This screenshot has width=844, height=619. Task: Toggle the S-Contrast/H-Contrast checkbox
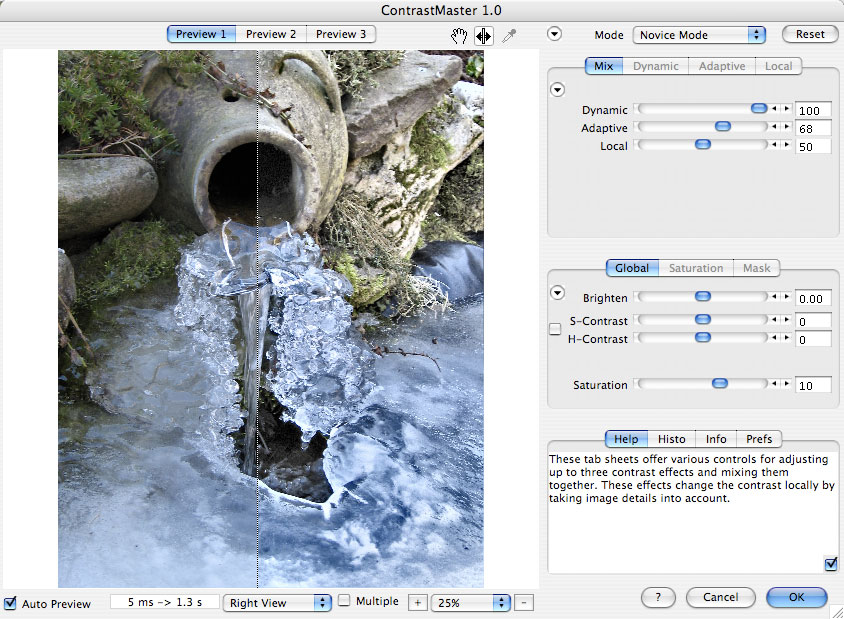(x=555, y=329)
